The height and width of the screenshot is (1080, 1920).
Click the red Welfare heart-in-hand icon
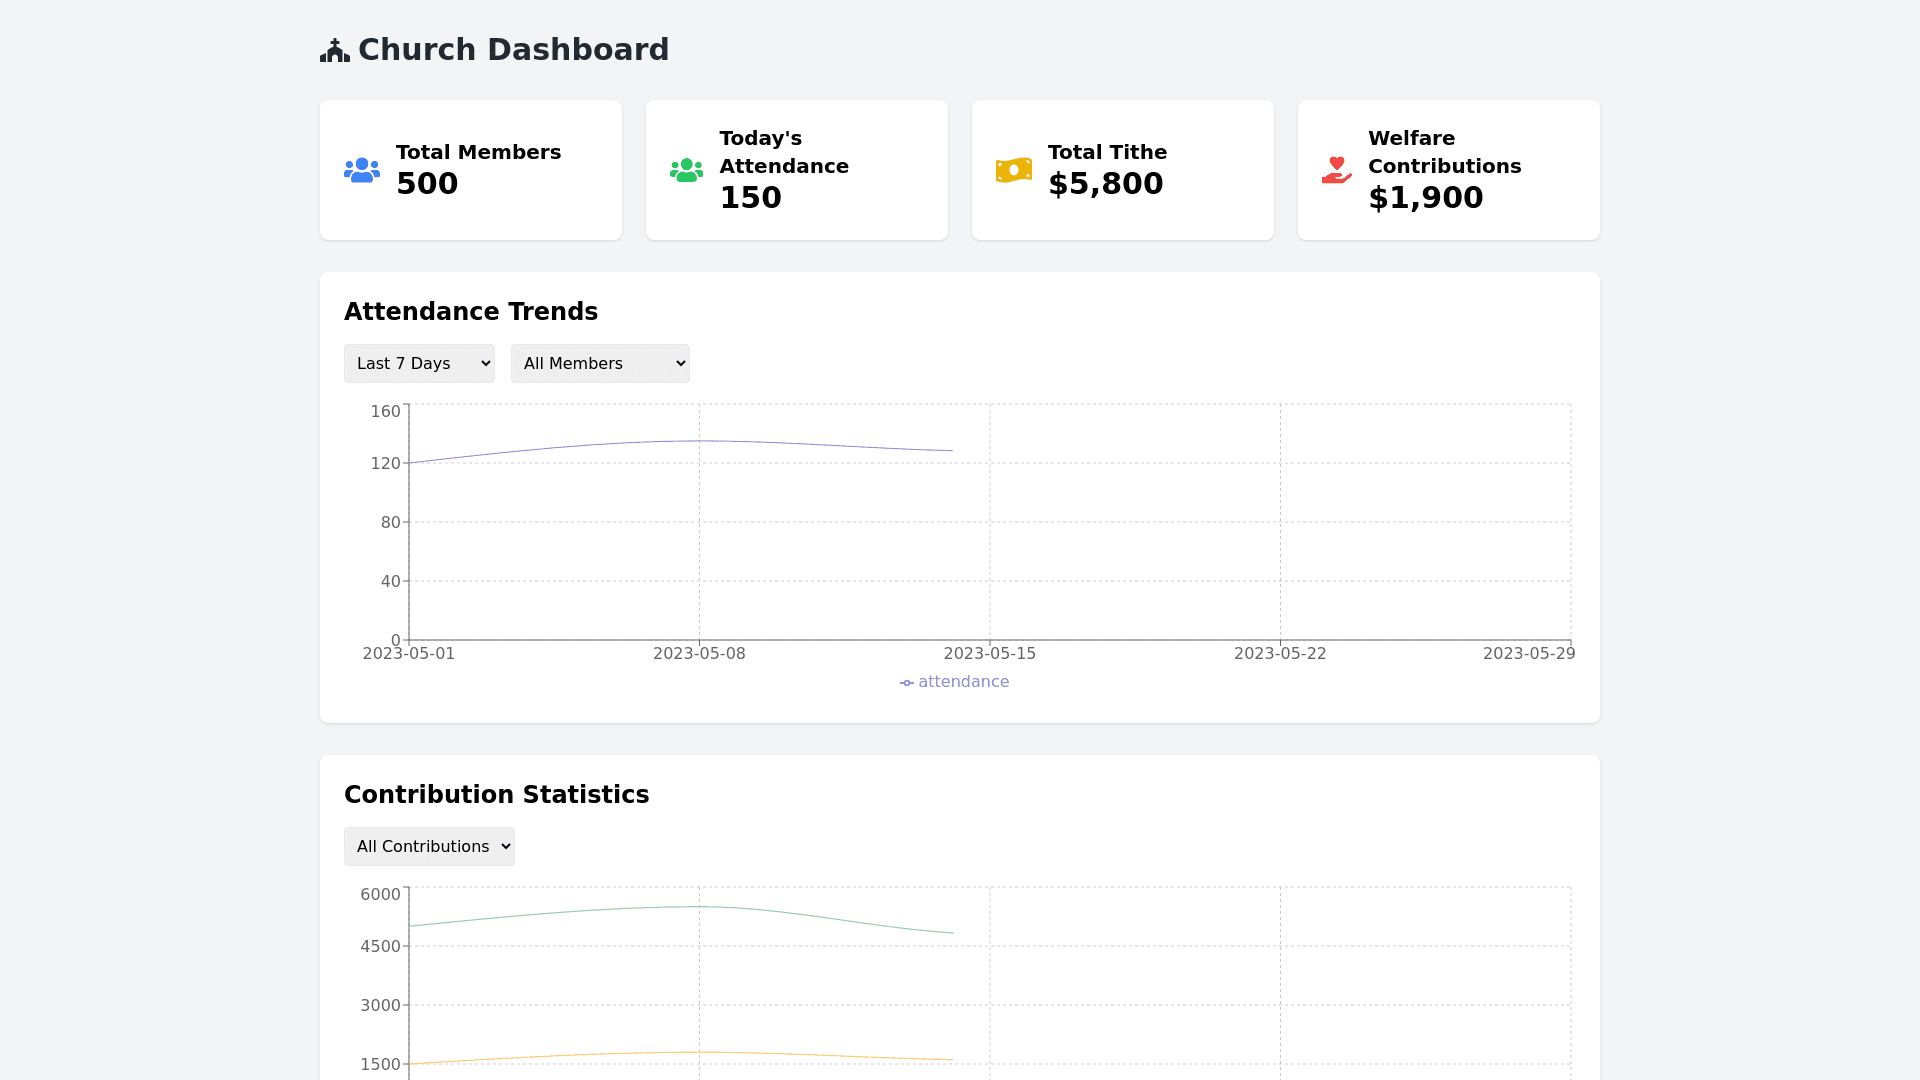pyautogui.click(x=1336, y=170)
